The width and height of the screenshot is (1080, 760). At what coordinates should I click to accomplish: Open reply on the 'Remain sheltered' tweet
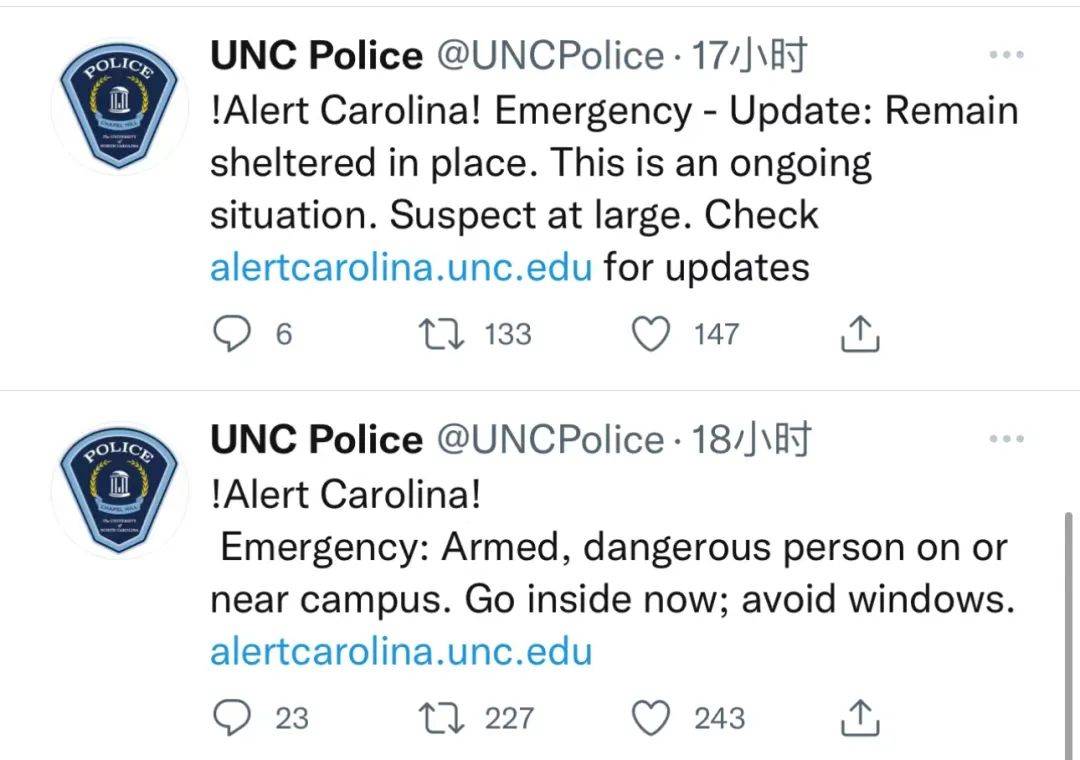[232, 334]
